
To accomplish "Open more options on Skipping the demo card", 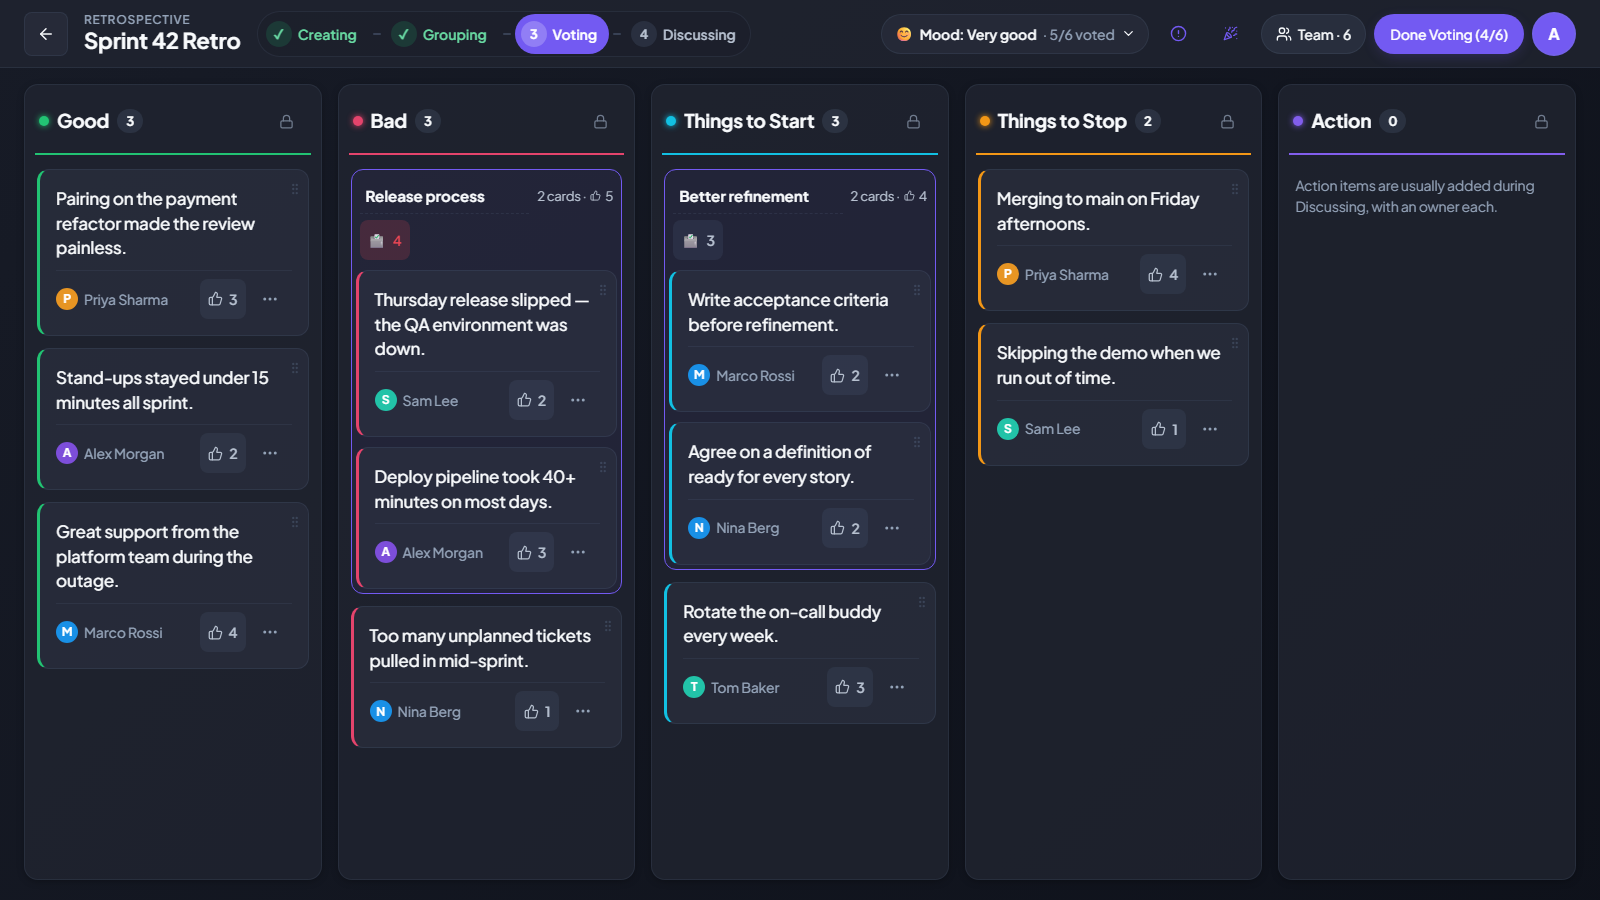I will (x=1210, y=429).
